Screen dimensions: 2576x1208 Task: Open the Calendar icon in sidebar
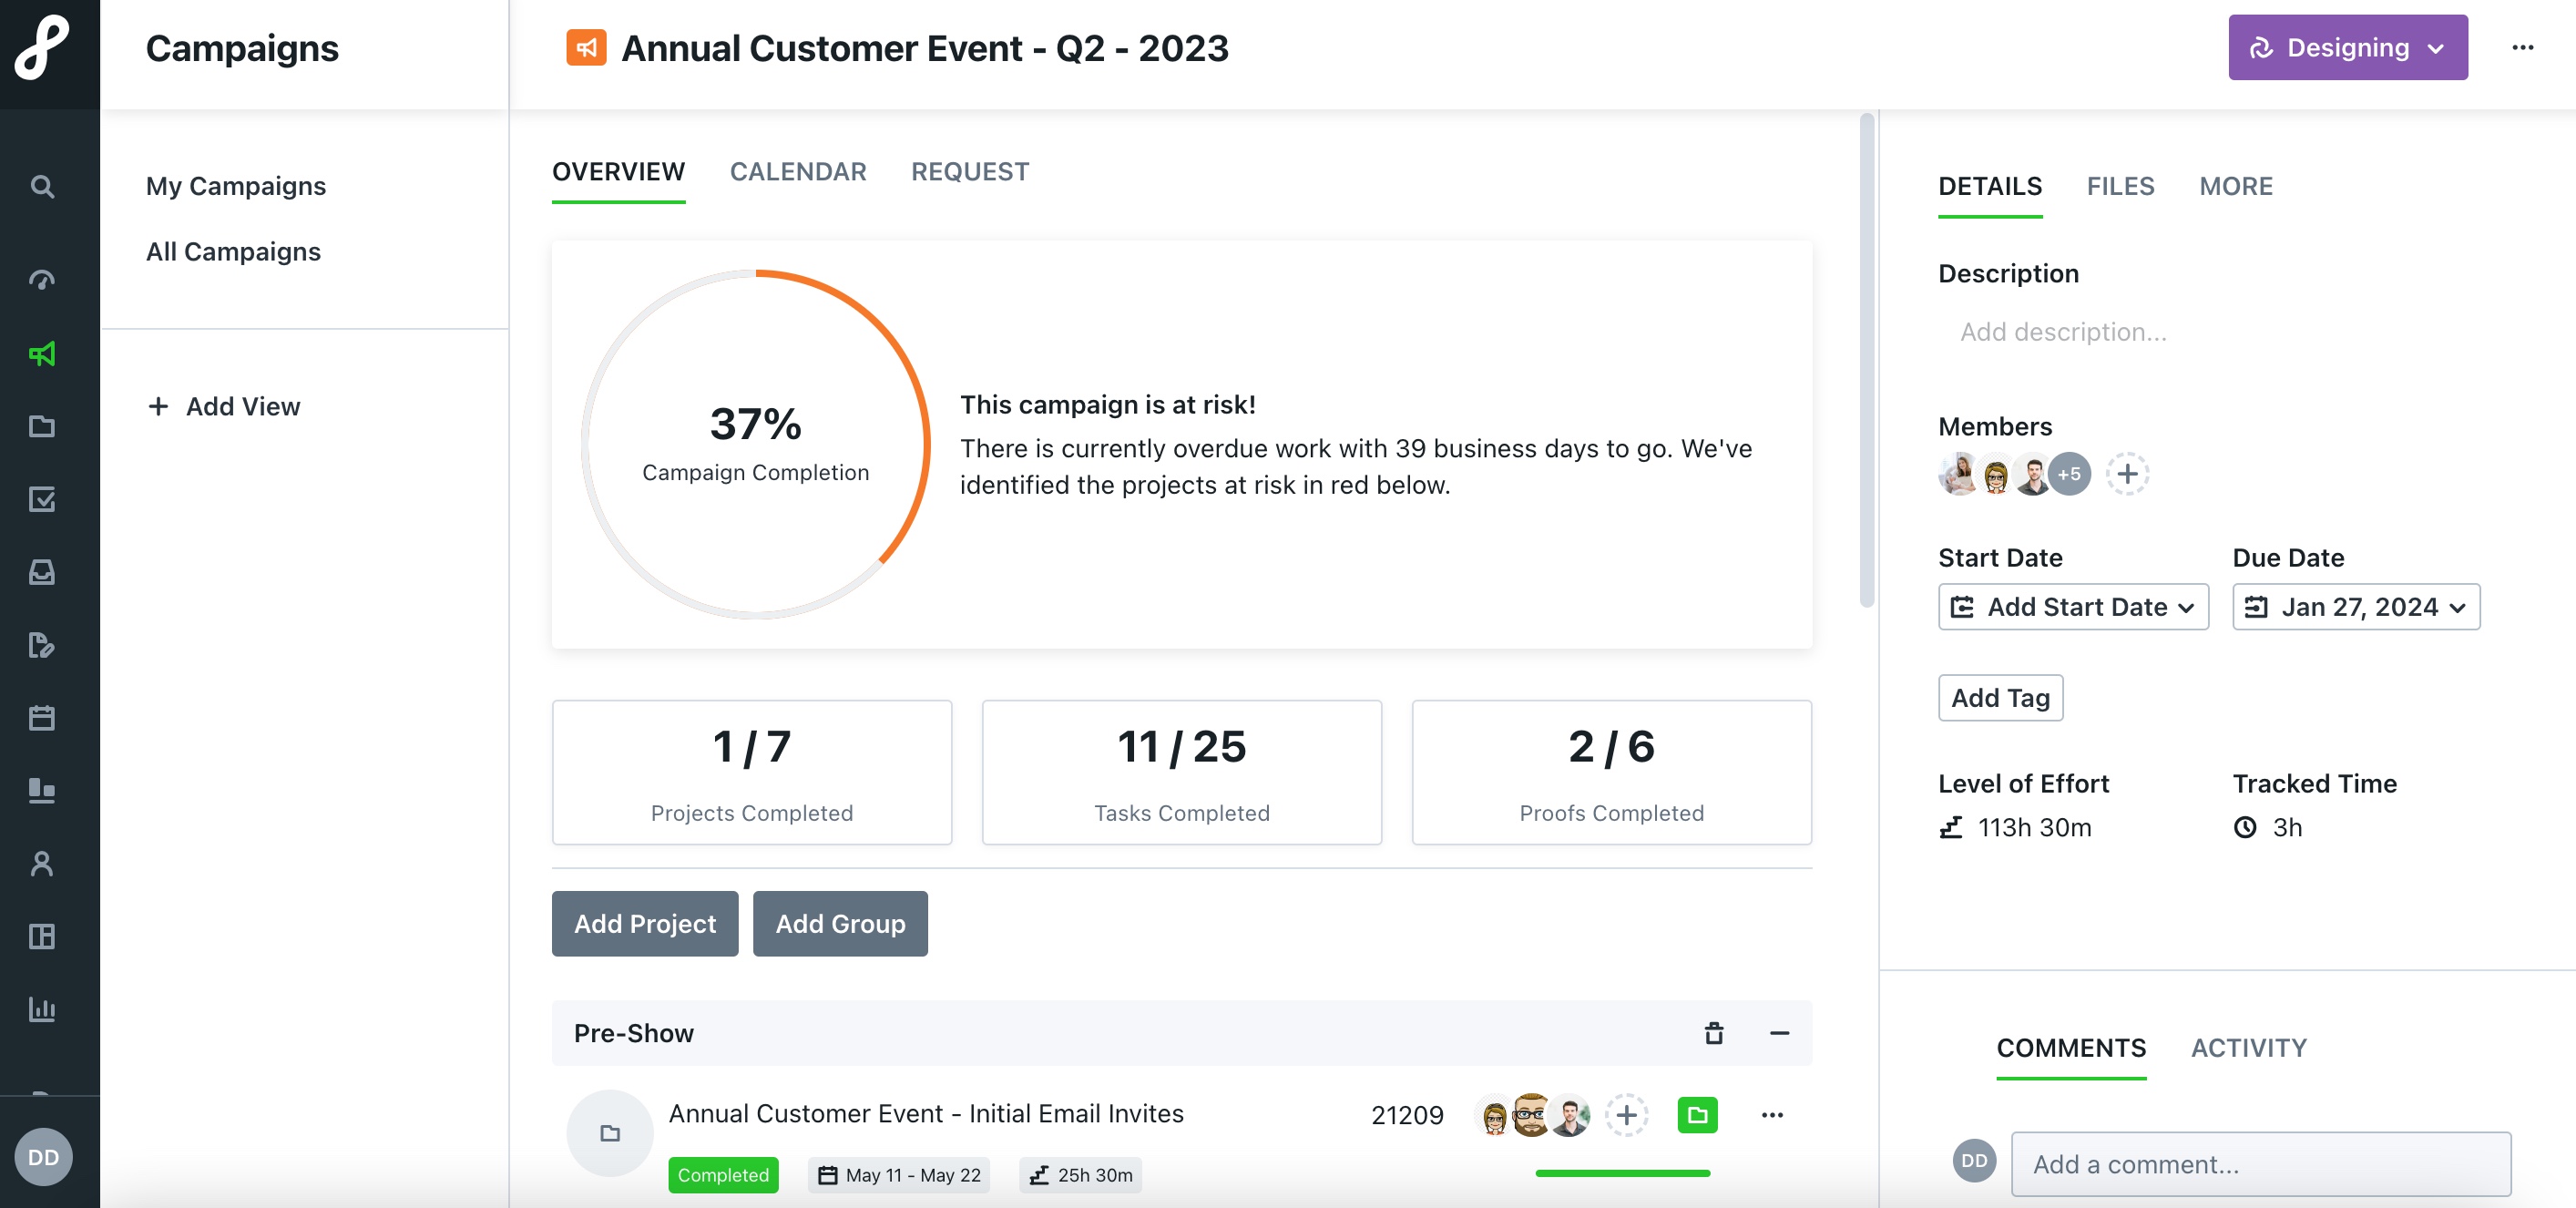pos(42,717)
